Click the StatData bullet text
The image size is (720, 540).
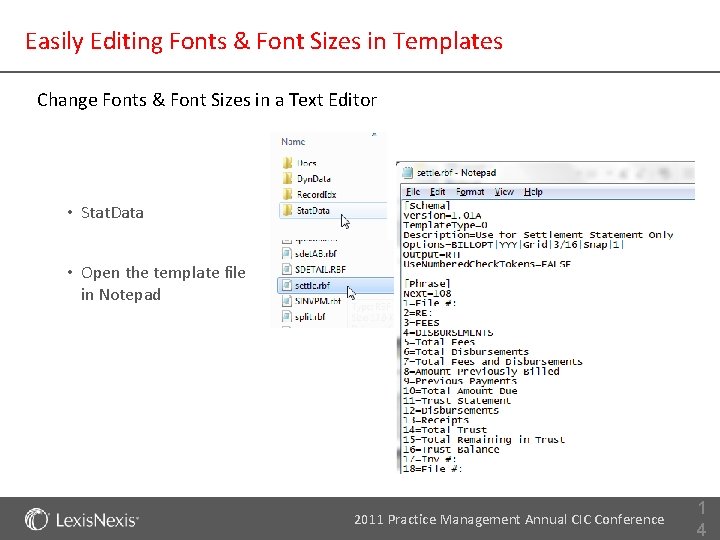pos(112,213)
